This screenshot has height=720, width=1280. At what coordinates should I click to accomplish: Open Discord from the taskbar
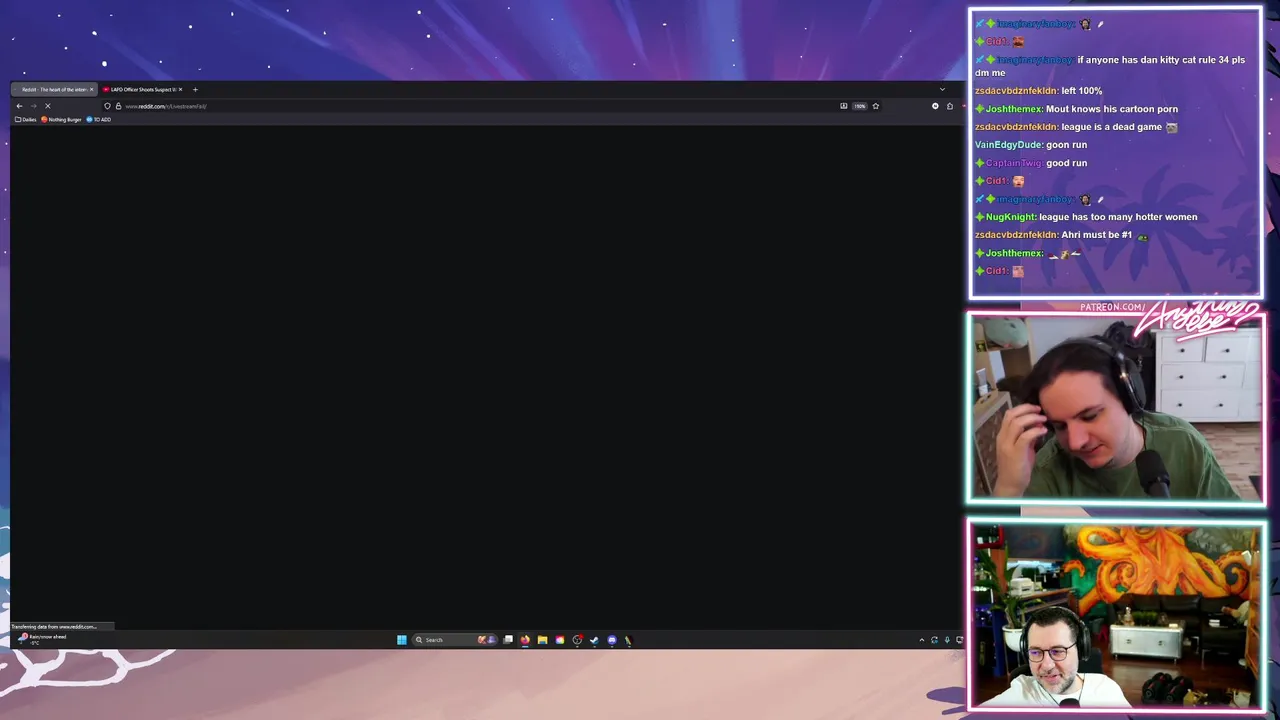click(x=612, y=640)
